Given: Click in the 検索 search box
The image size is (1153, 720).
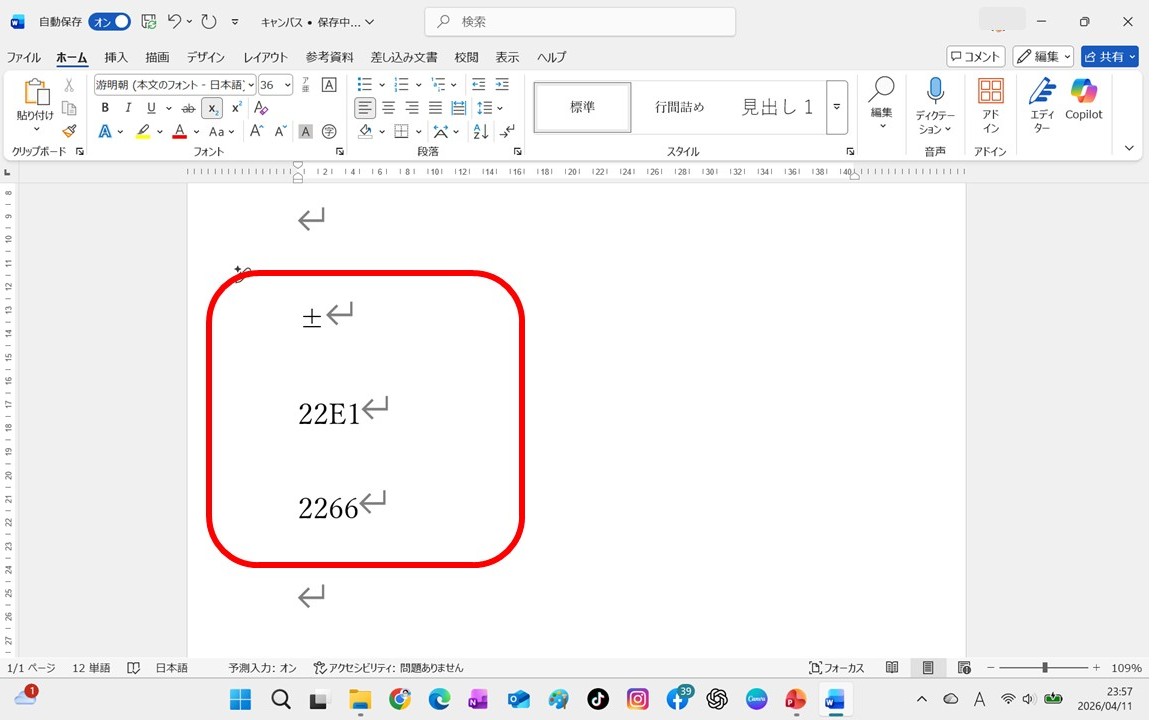Looking at the screenshot, I should click(580, 22).
